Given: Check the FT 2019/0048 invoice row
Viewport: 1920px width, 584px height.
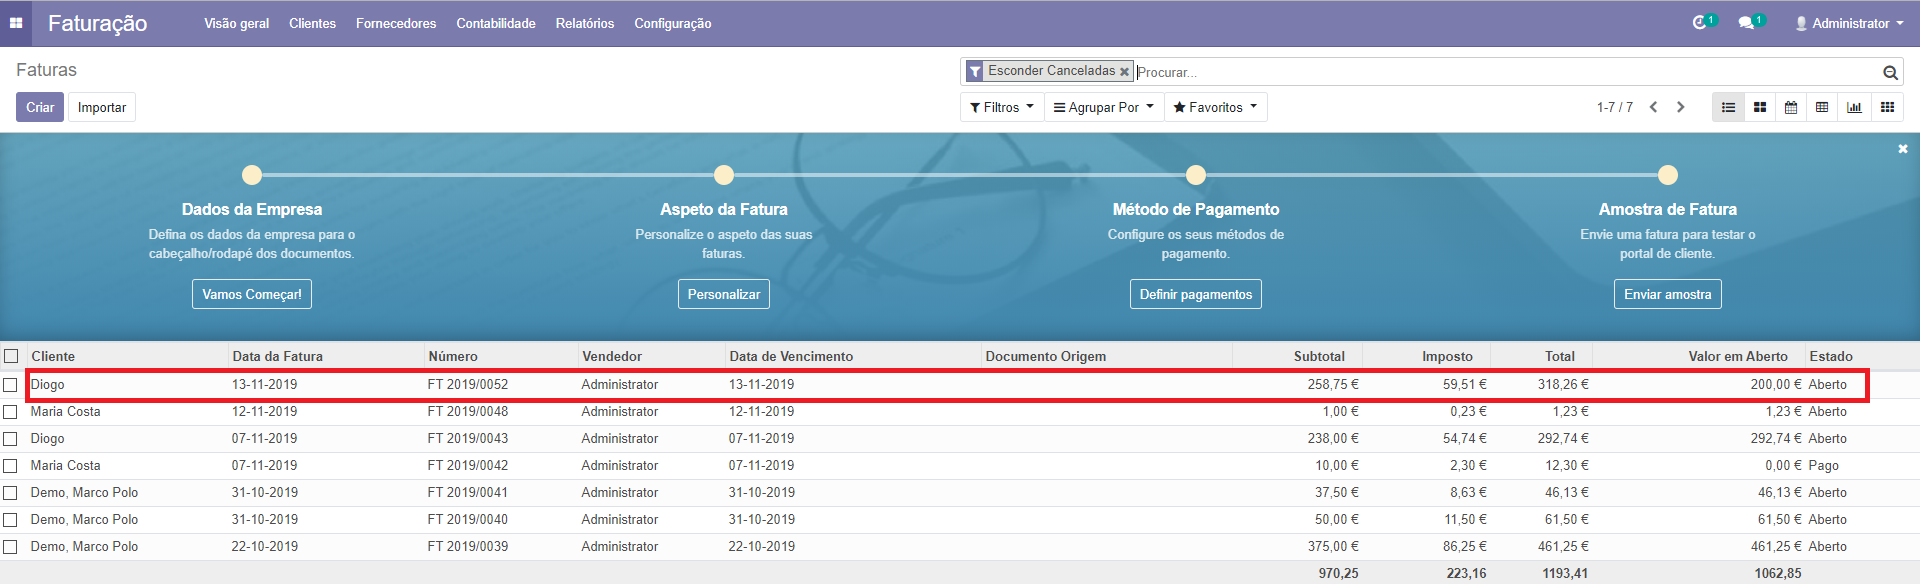Looking at the screenshot, I should (10, 412).
